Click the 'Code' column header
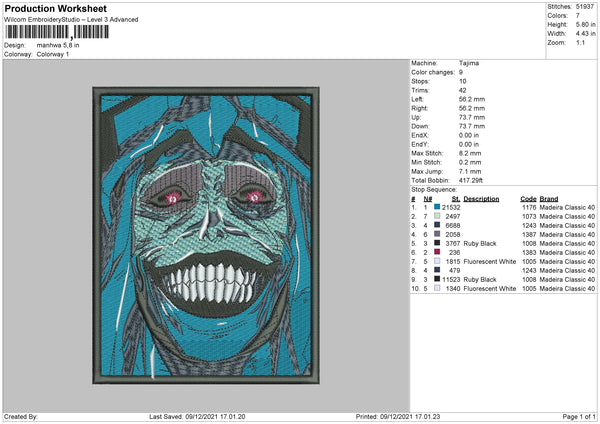600x424 pixels. pyautogui.click(x=528, y=199)
